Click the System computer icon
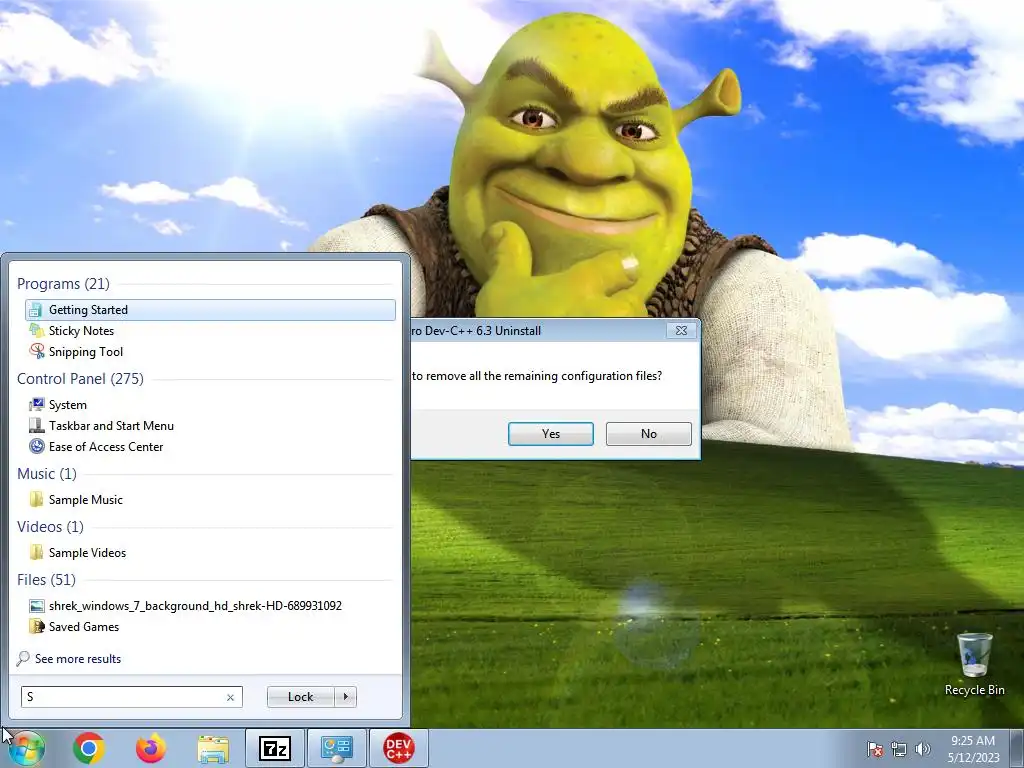1024x768 pixels. 37,405
